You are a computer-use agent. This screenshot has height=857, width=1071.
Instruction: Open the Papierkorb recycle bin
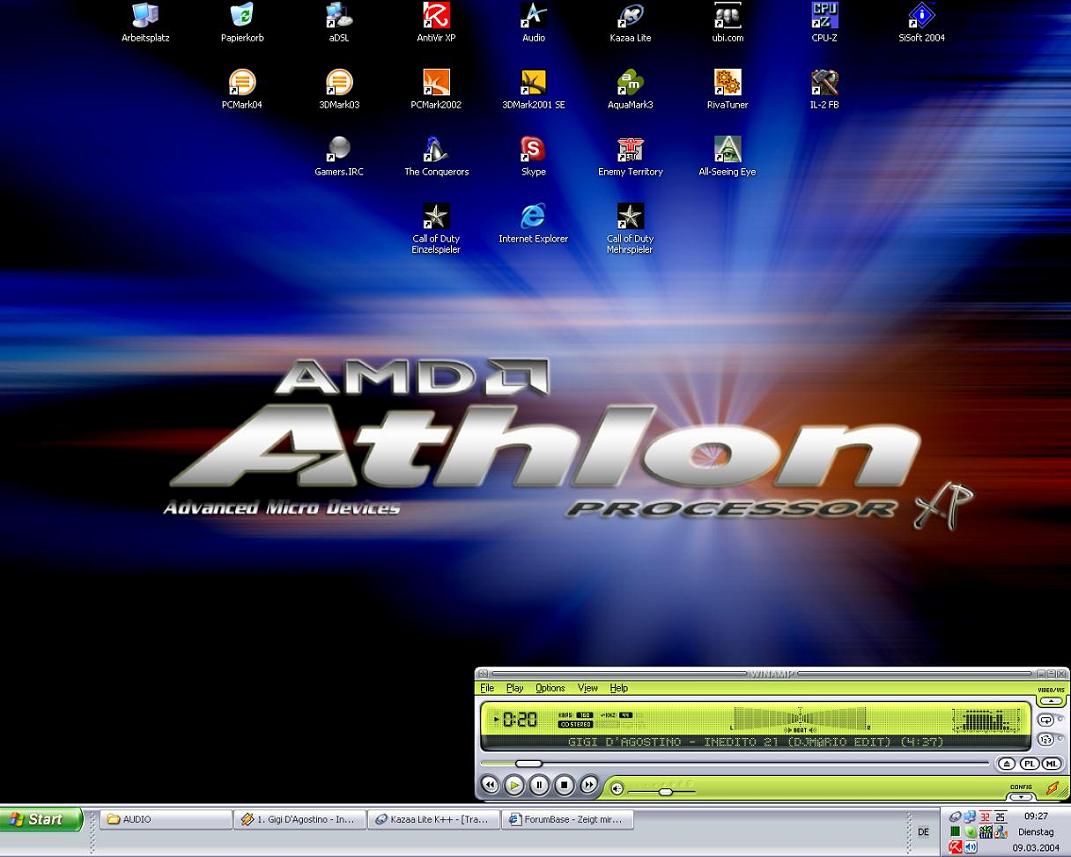pyautogui.click(x=242, y=23)
